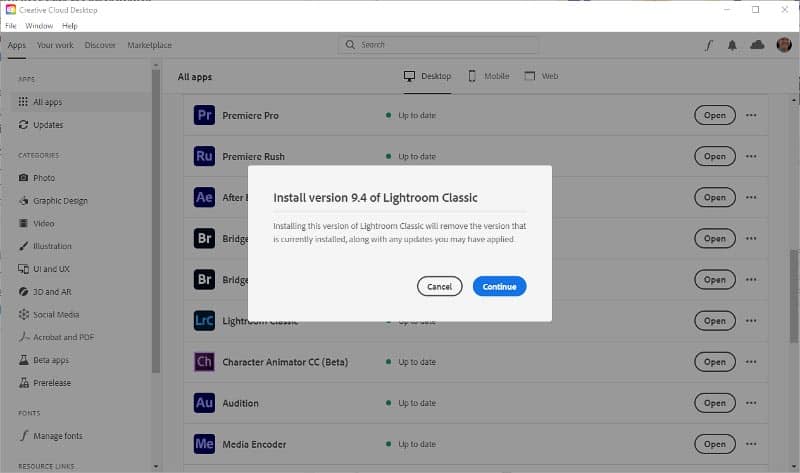Open the Help menu
Image resolution: width=800 pixels, height=473 pixels.
(x=70, y=26)
